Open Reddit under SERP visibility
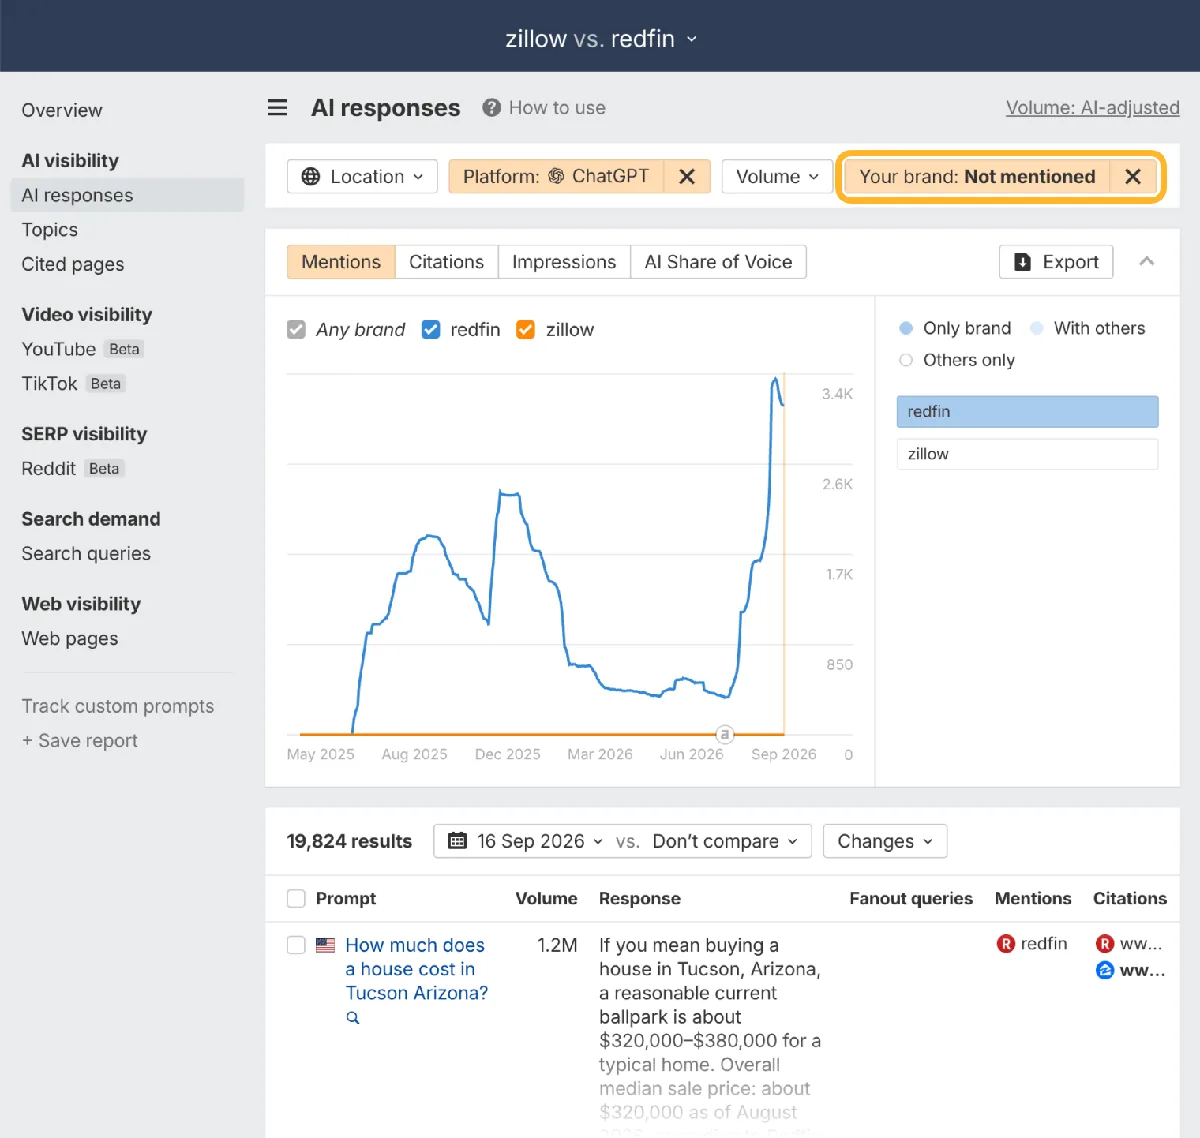This screenshot has height=1138, width=1200. point(49,468)
